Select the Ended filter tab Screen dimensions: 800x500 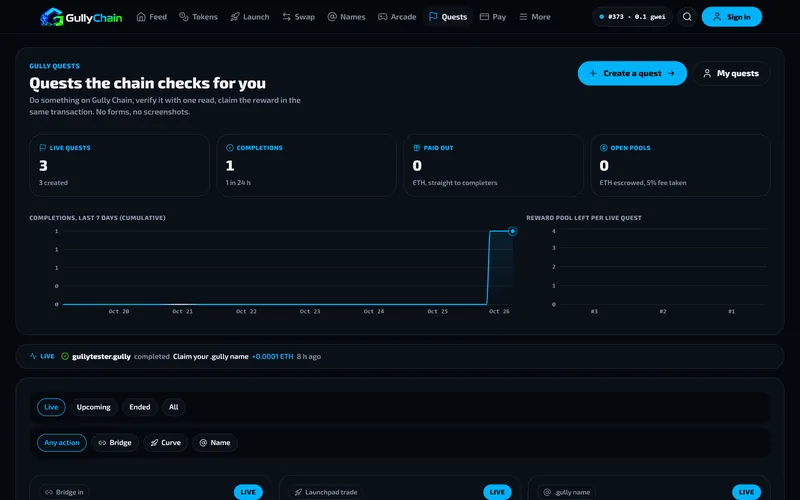(139, 407)
